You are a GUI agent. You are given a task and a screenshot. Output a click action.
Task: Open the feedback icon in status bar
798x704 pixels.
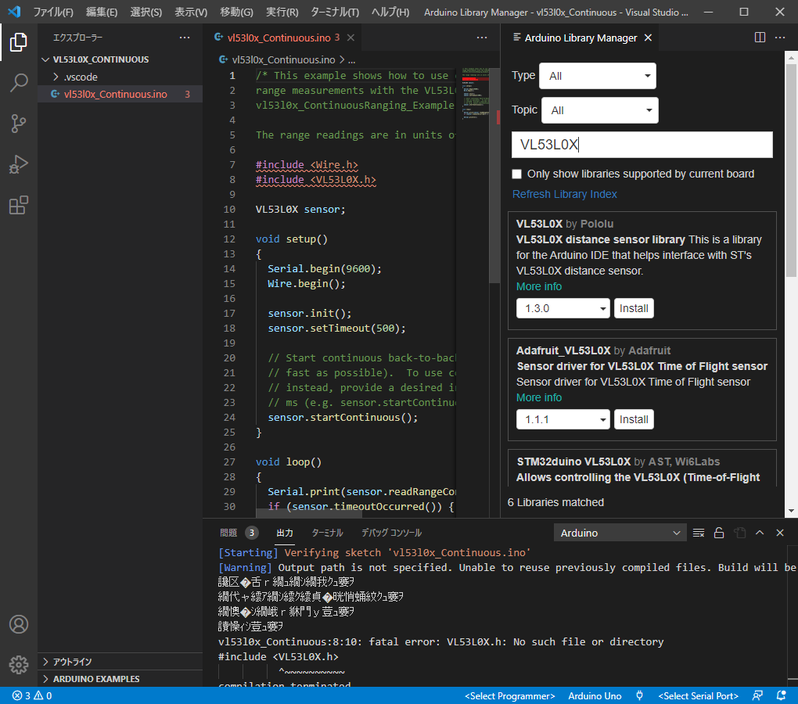pyautogui.click(x=757, y=695)
